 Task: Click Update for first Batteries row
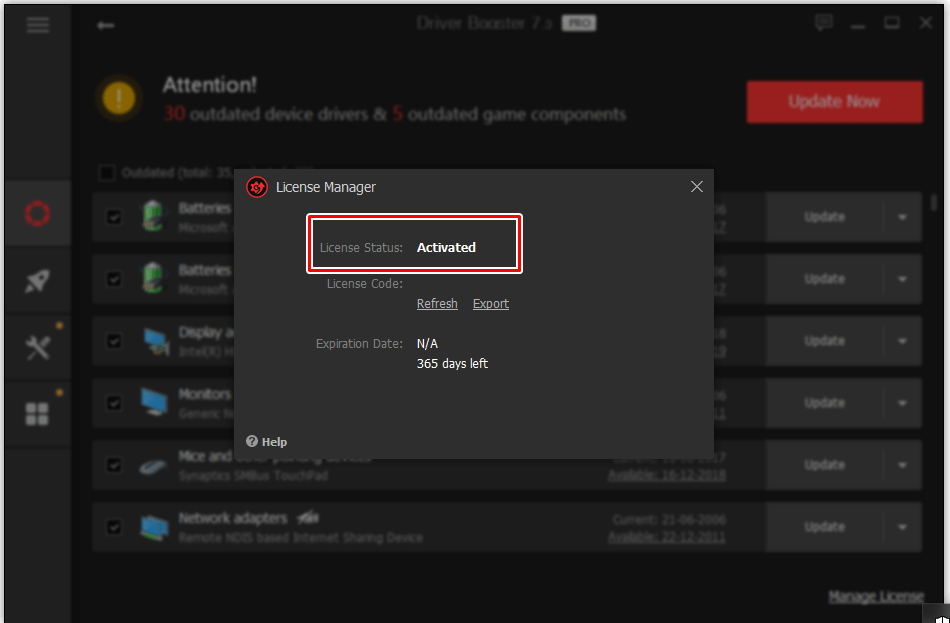[x=824, y=217]
